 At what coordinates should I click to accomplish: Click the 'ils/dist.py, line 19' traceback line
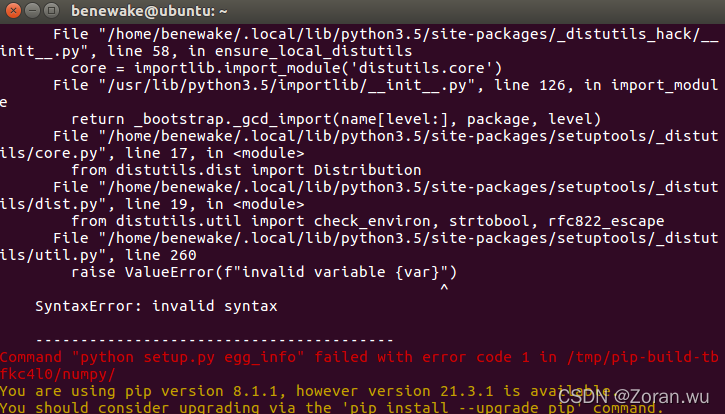point(152,204)
